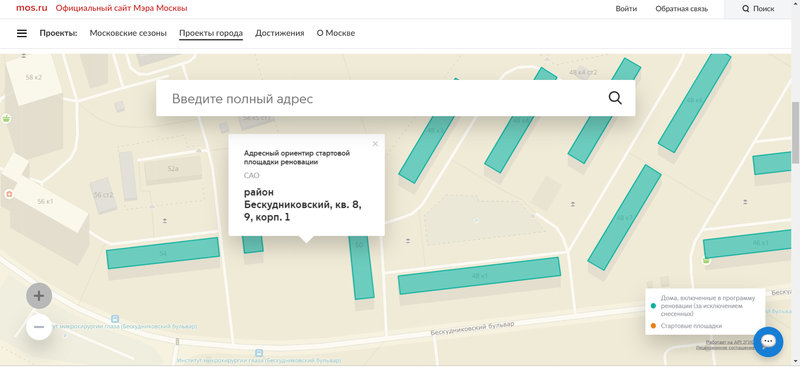Close the renovation site popup
Screen dimensions: 800x368
pyautogui.click(x=376, y=144)
